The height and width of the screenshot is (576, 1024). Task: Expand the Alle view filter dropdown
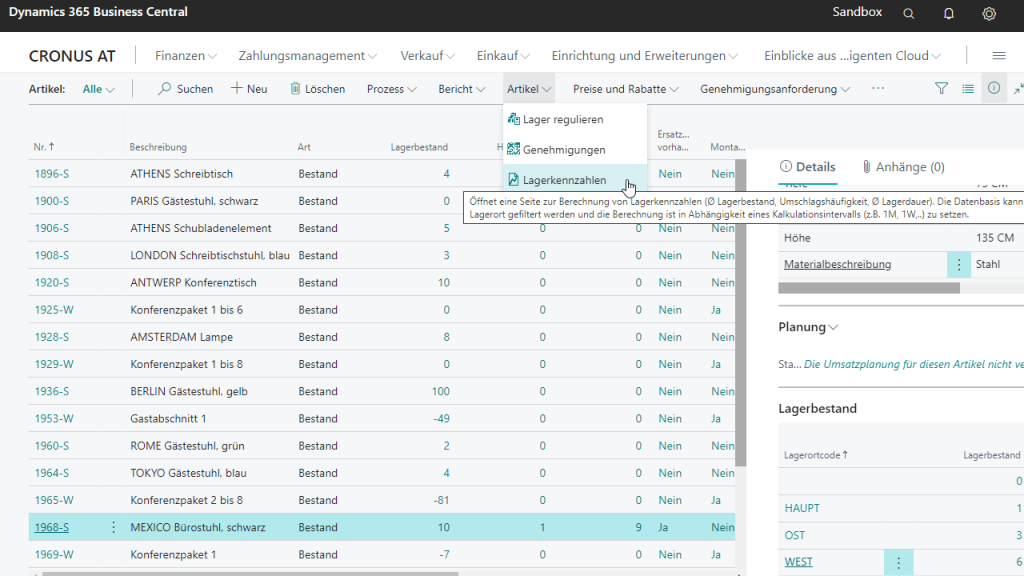(x=98, y=89)
